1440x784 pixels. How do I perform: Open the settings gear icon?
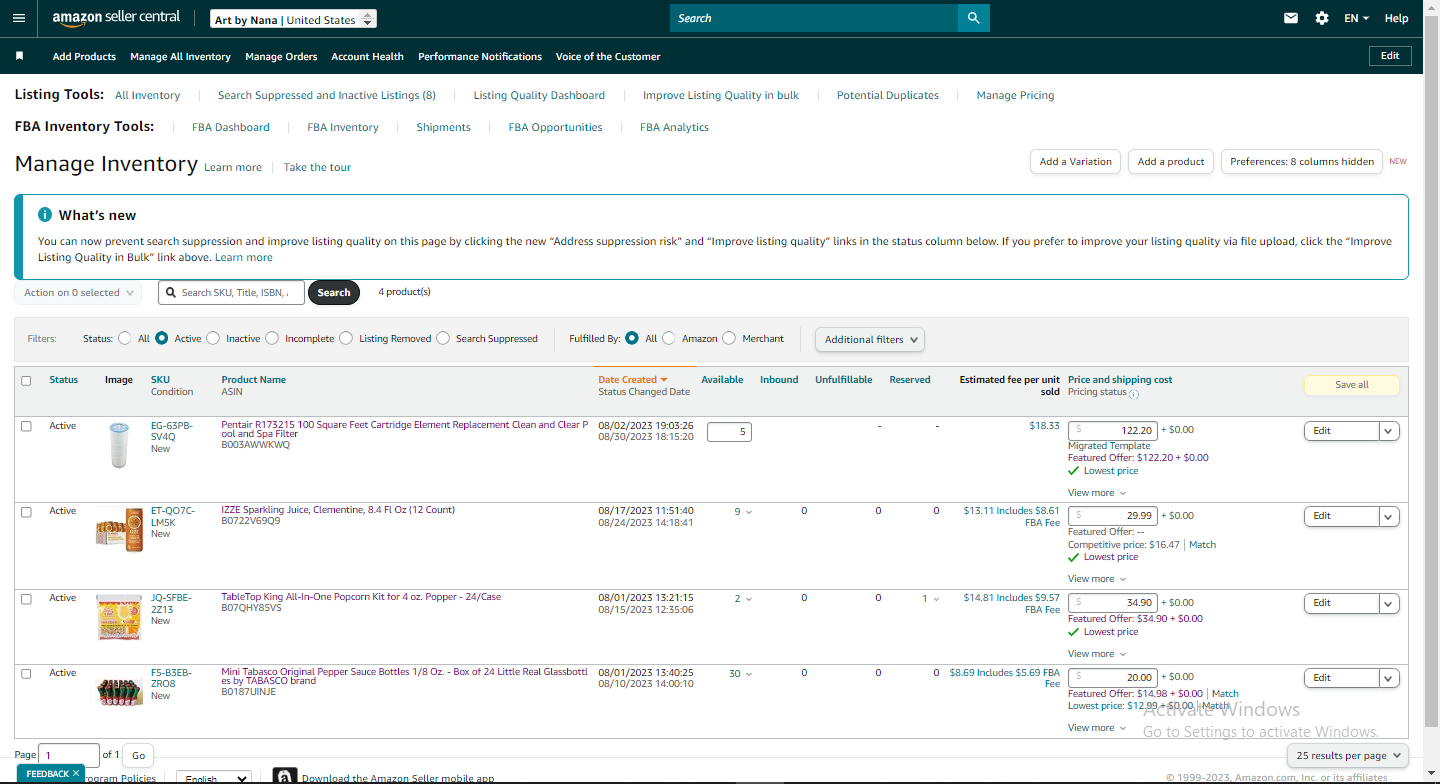[x=1322, y=18]
